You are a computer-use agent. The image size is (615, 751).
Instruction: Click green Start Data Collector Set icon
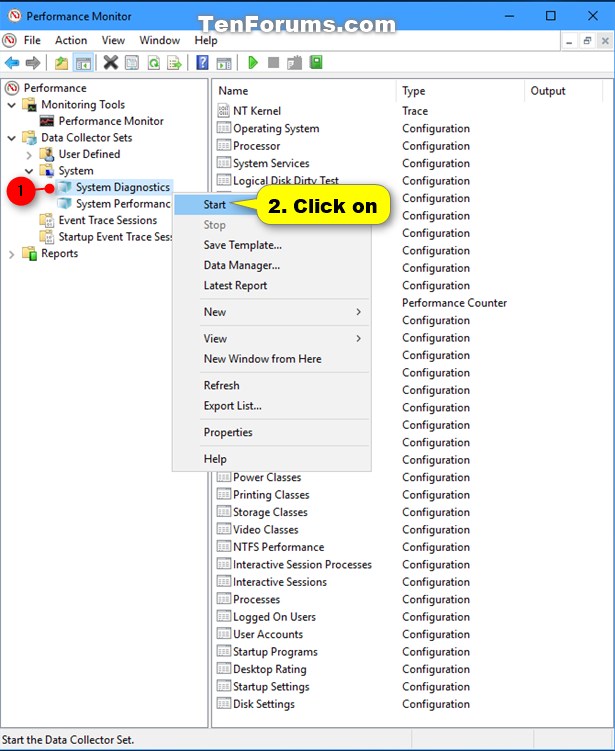pyautogui.click(x=253, y=63)
